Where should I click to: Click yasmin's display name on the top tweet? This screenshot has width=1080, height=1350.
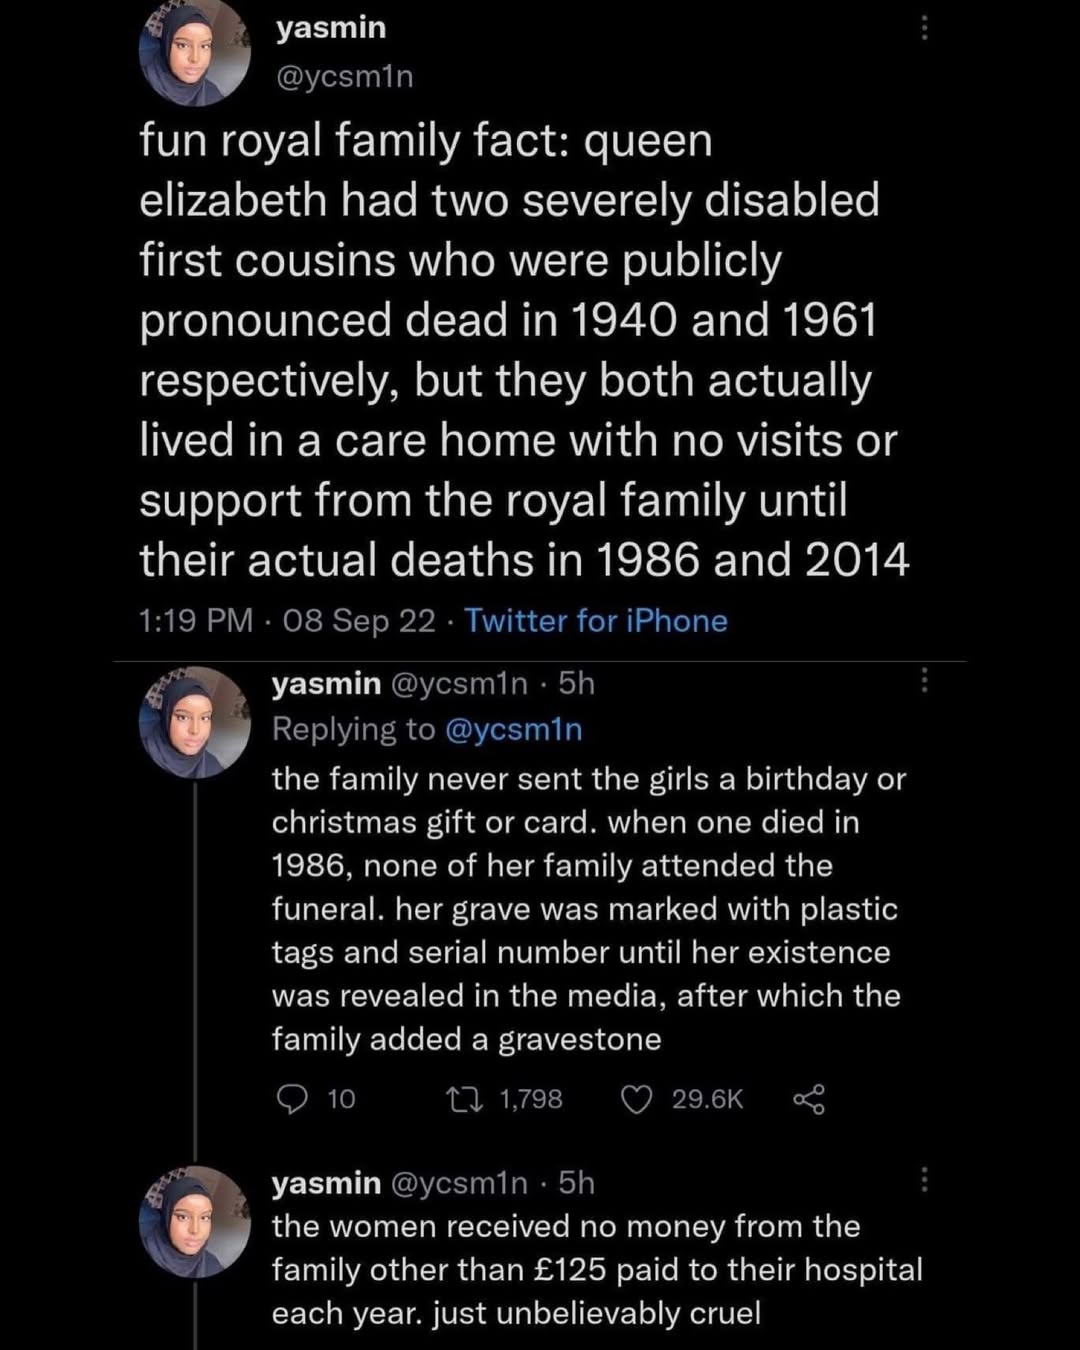click(331, 26)
